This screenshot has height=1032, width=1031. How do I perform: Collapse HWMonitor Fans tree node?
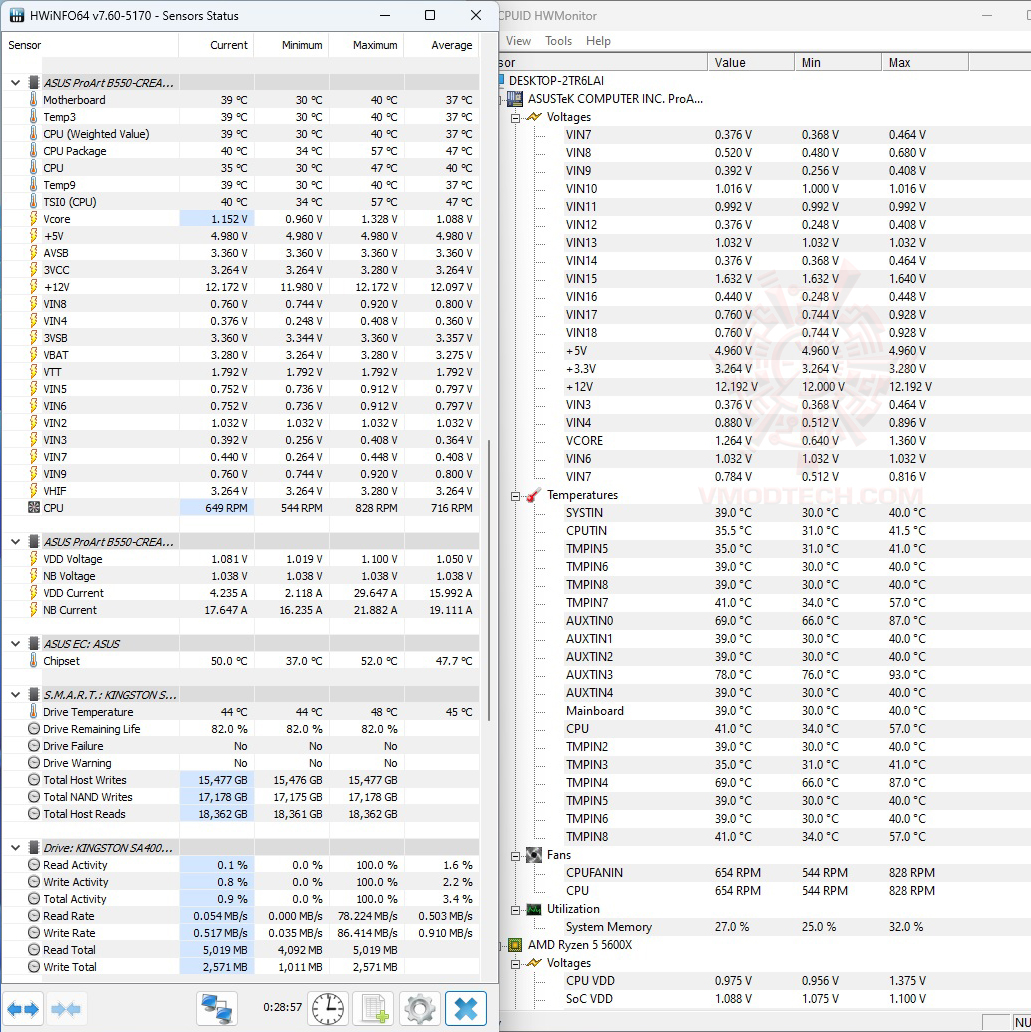(x=516, y=856)
